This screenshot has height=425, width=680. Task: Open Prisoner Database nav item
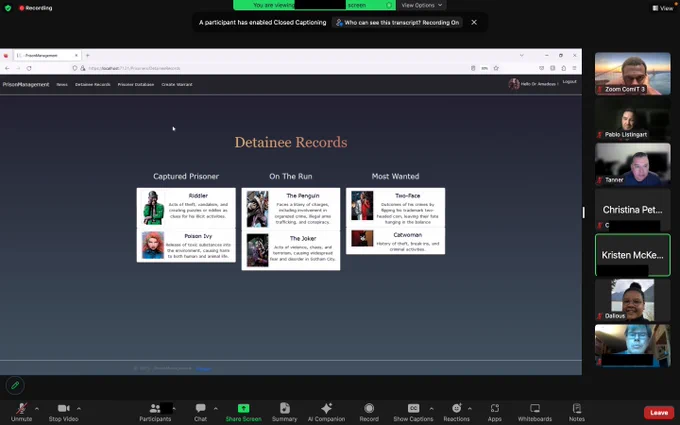[x=136, y=85]
